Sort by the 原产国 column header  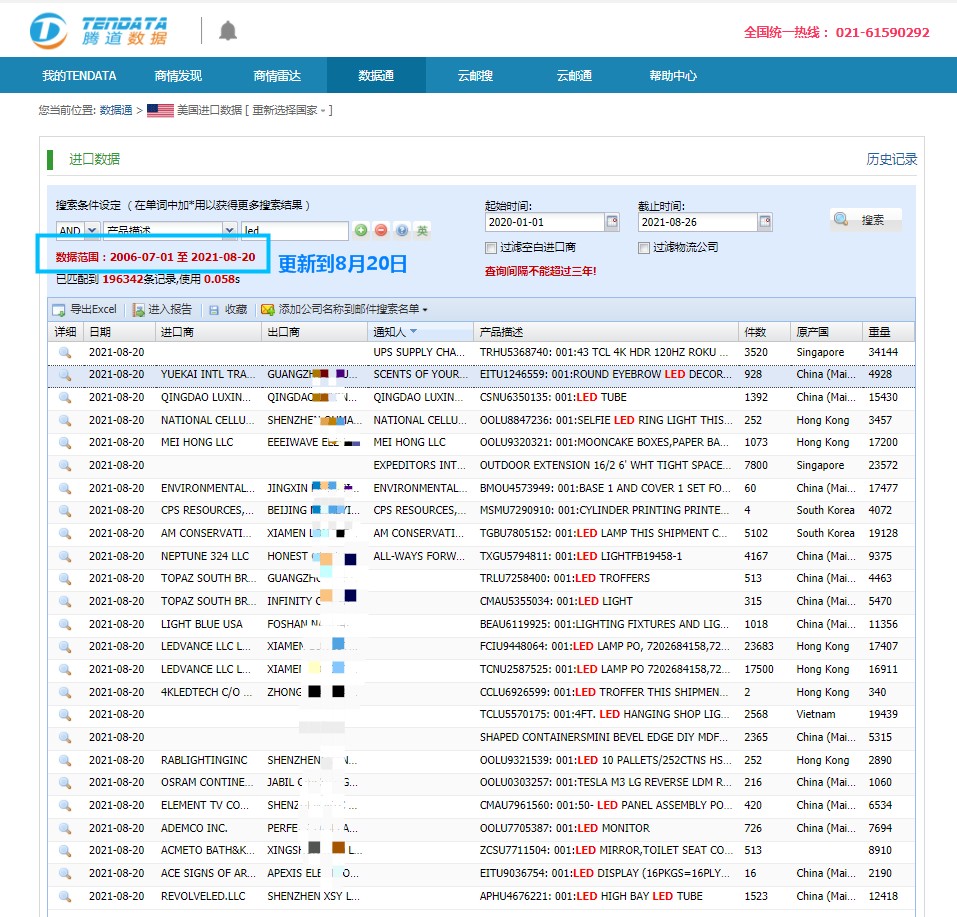(826, 332)
